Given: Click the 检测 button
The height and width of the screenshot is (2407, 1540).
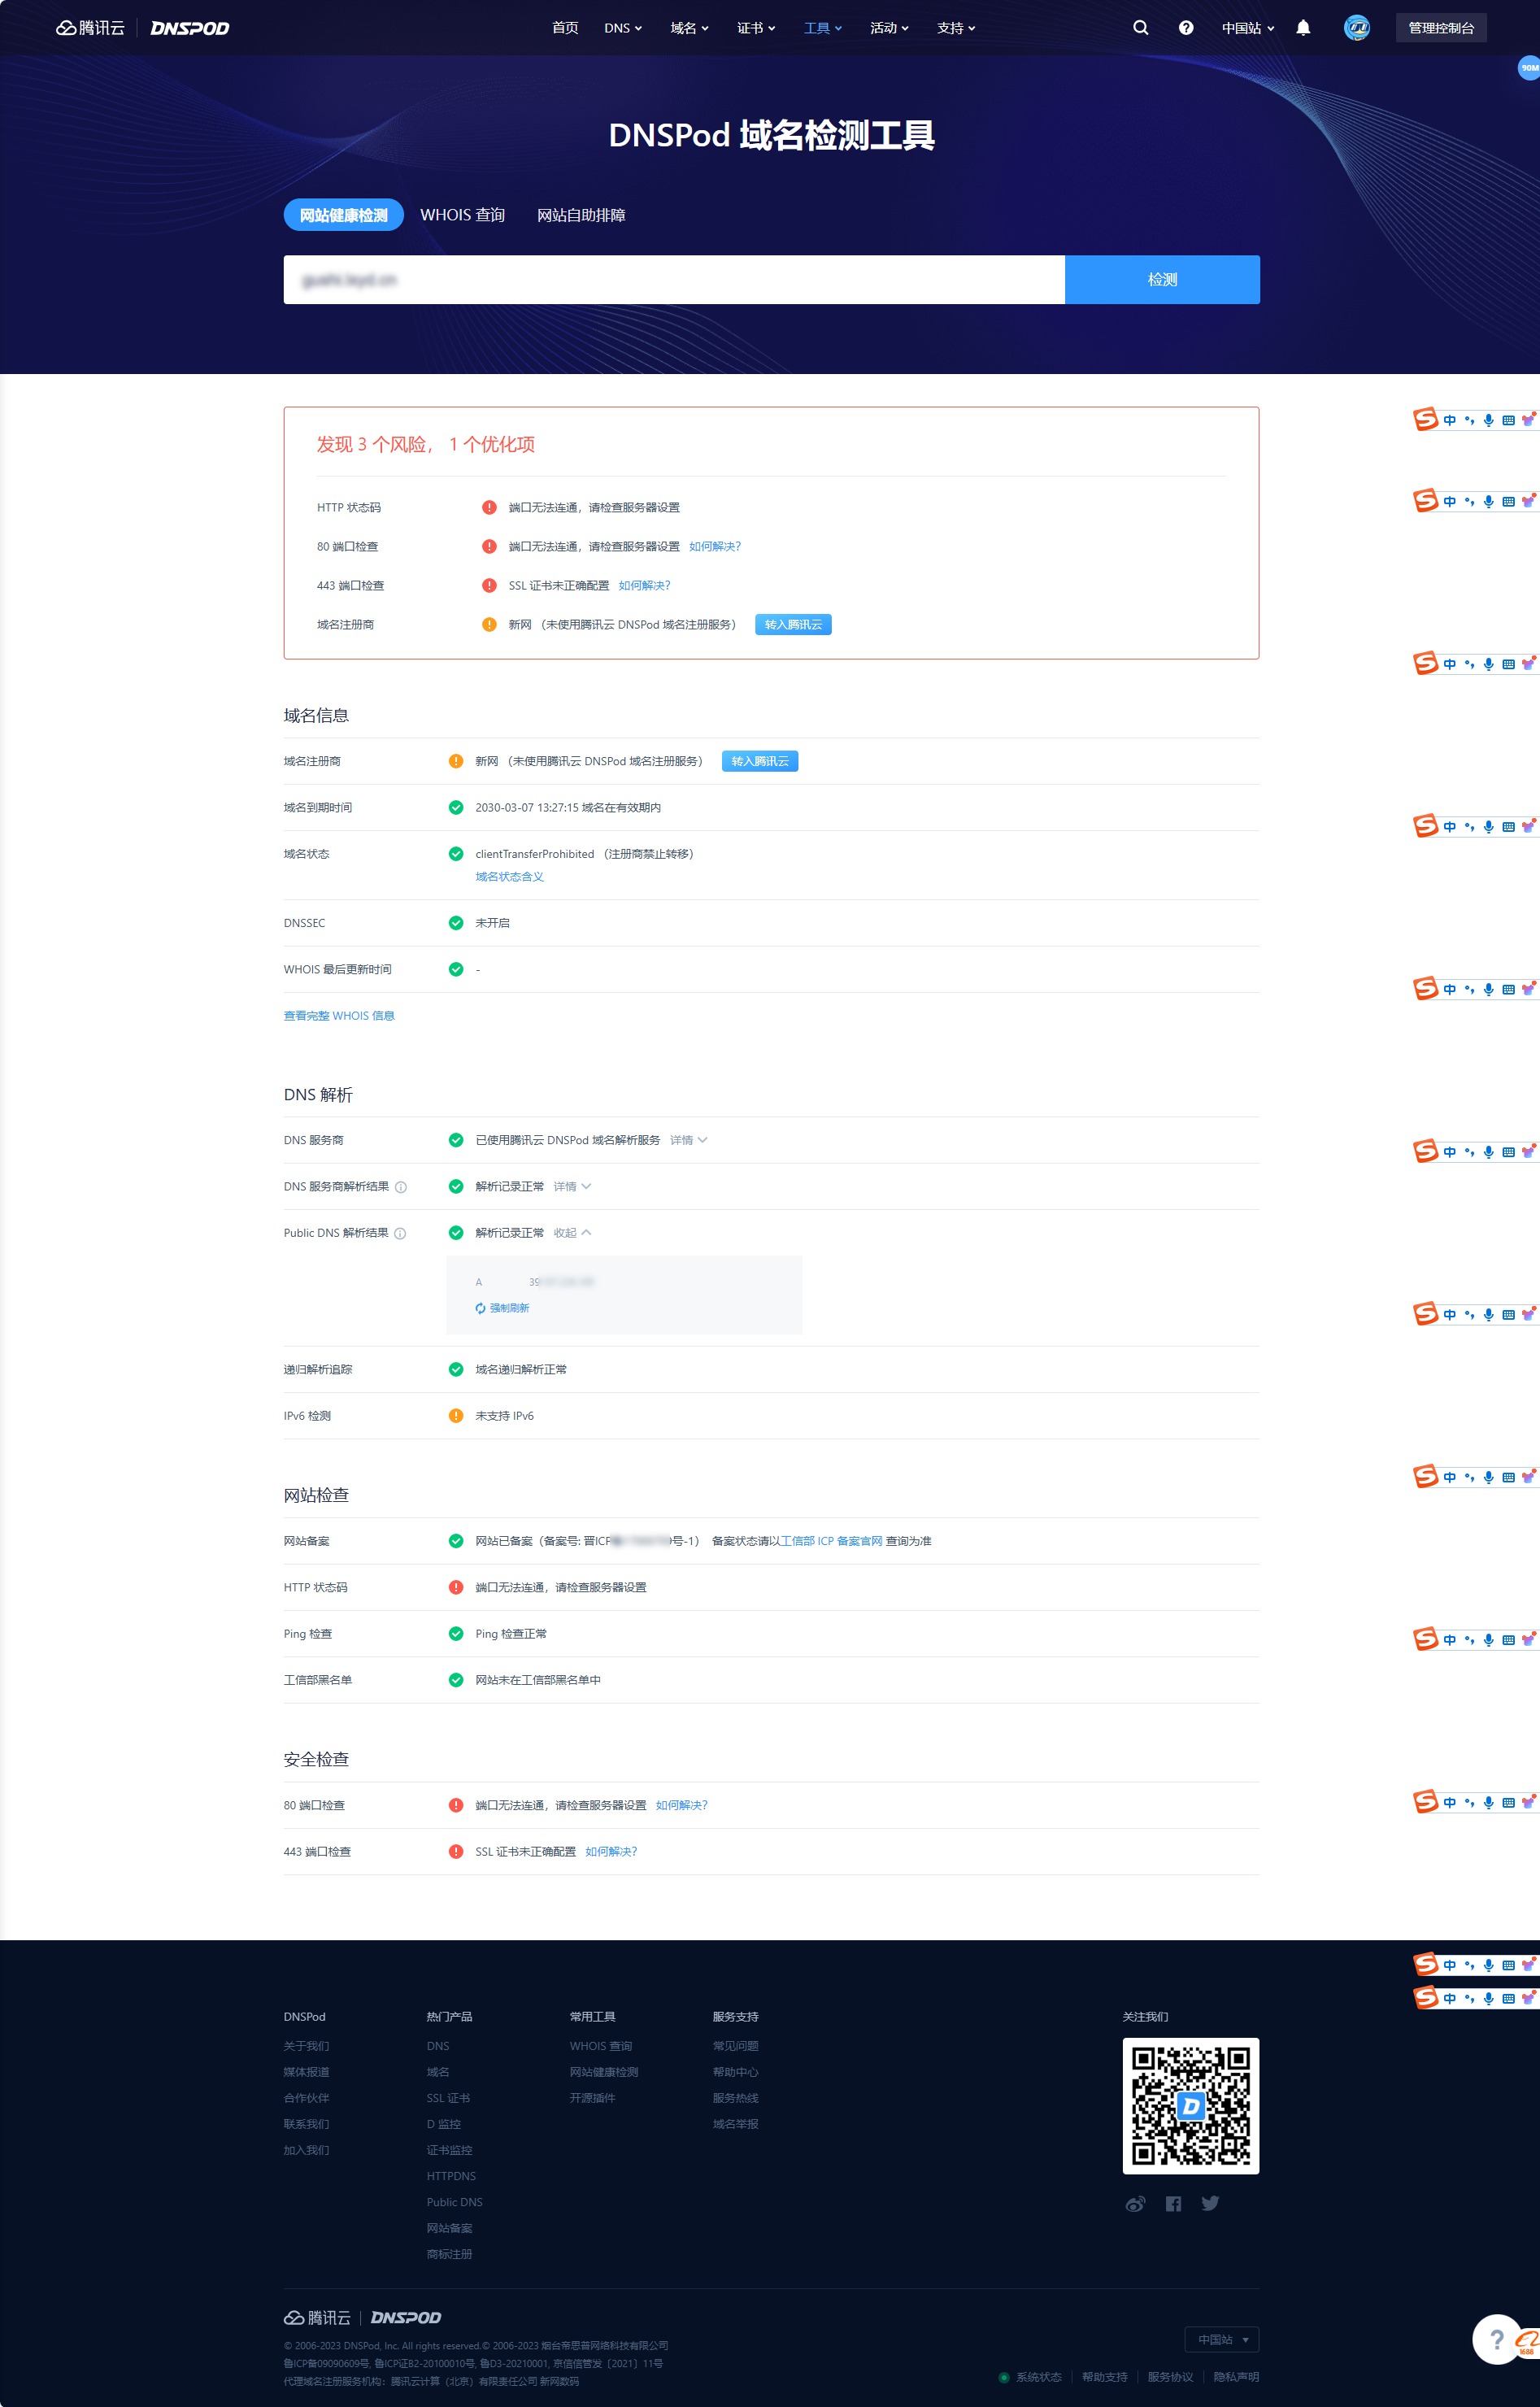Looking at the screenshot, I should [x=1162, y=279].
